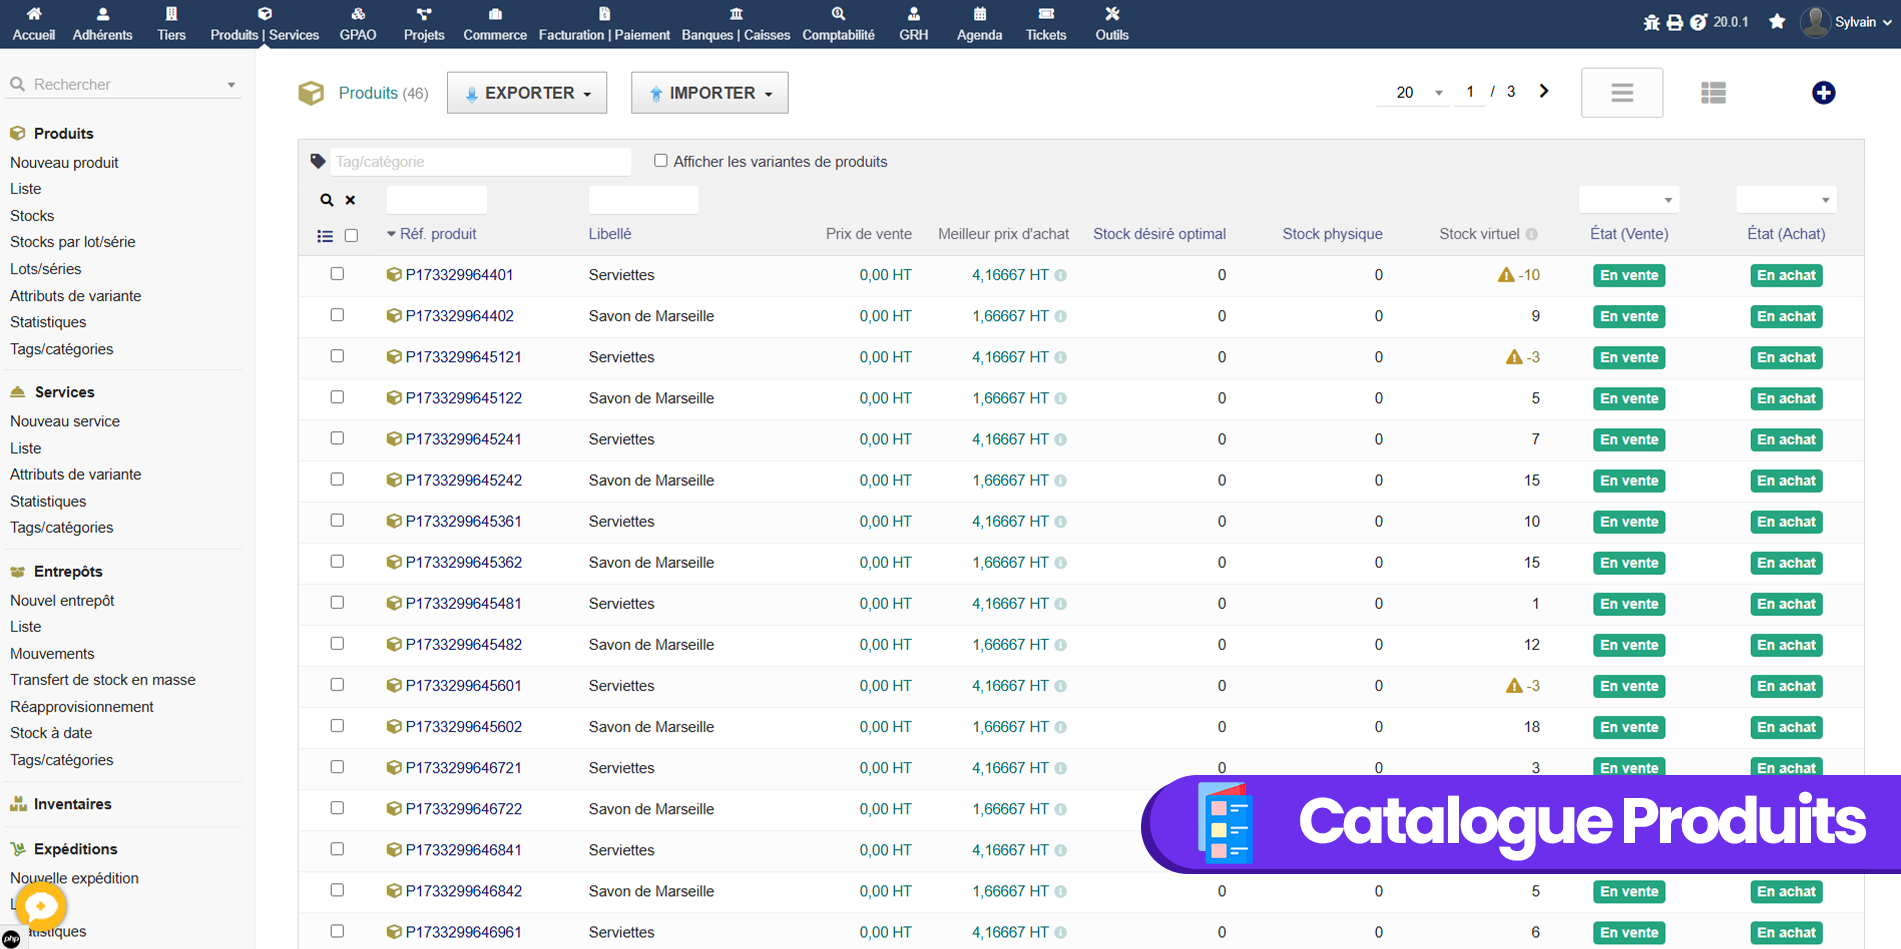Viewport: 1901px width, 949px height.
Task: Open Adhérents menu
Action: click(x=102, y=24)
